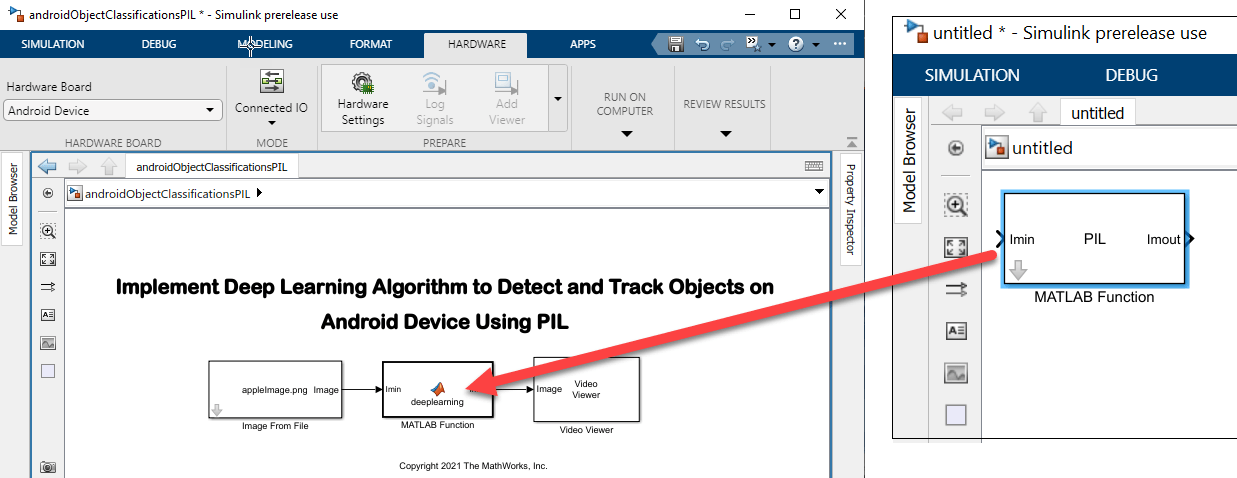Select the PIL MATLAB Function block

coord(1094,239)
